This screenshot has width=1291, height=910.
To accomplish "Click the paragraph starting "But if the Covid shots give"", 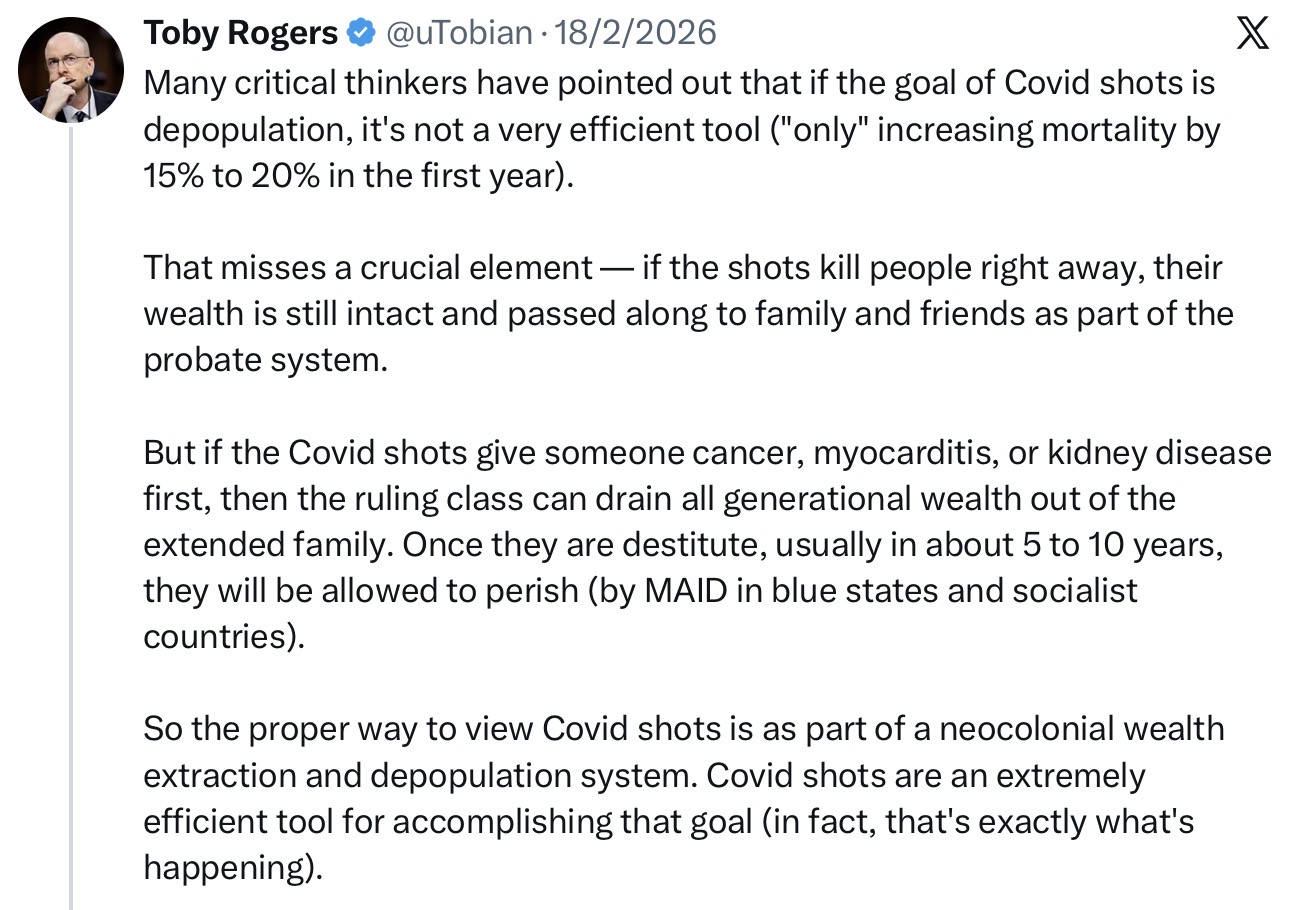I will tap(708, 544).
